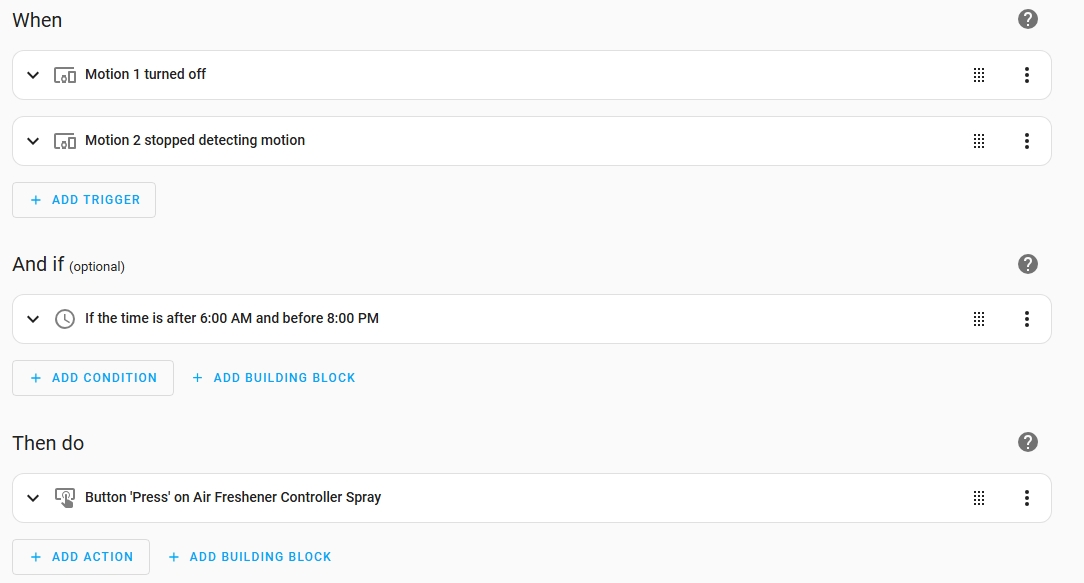The width and height of the screenshot is (1084, 583).
Task: Open three-dot menu for time condition
Action: pyautogui.click(x=1026, y=319)
